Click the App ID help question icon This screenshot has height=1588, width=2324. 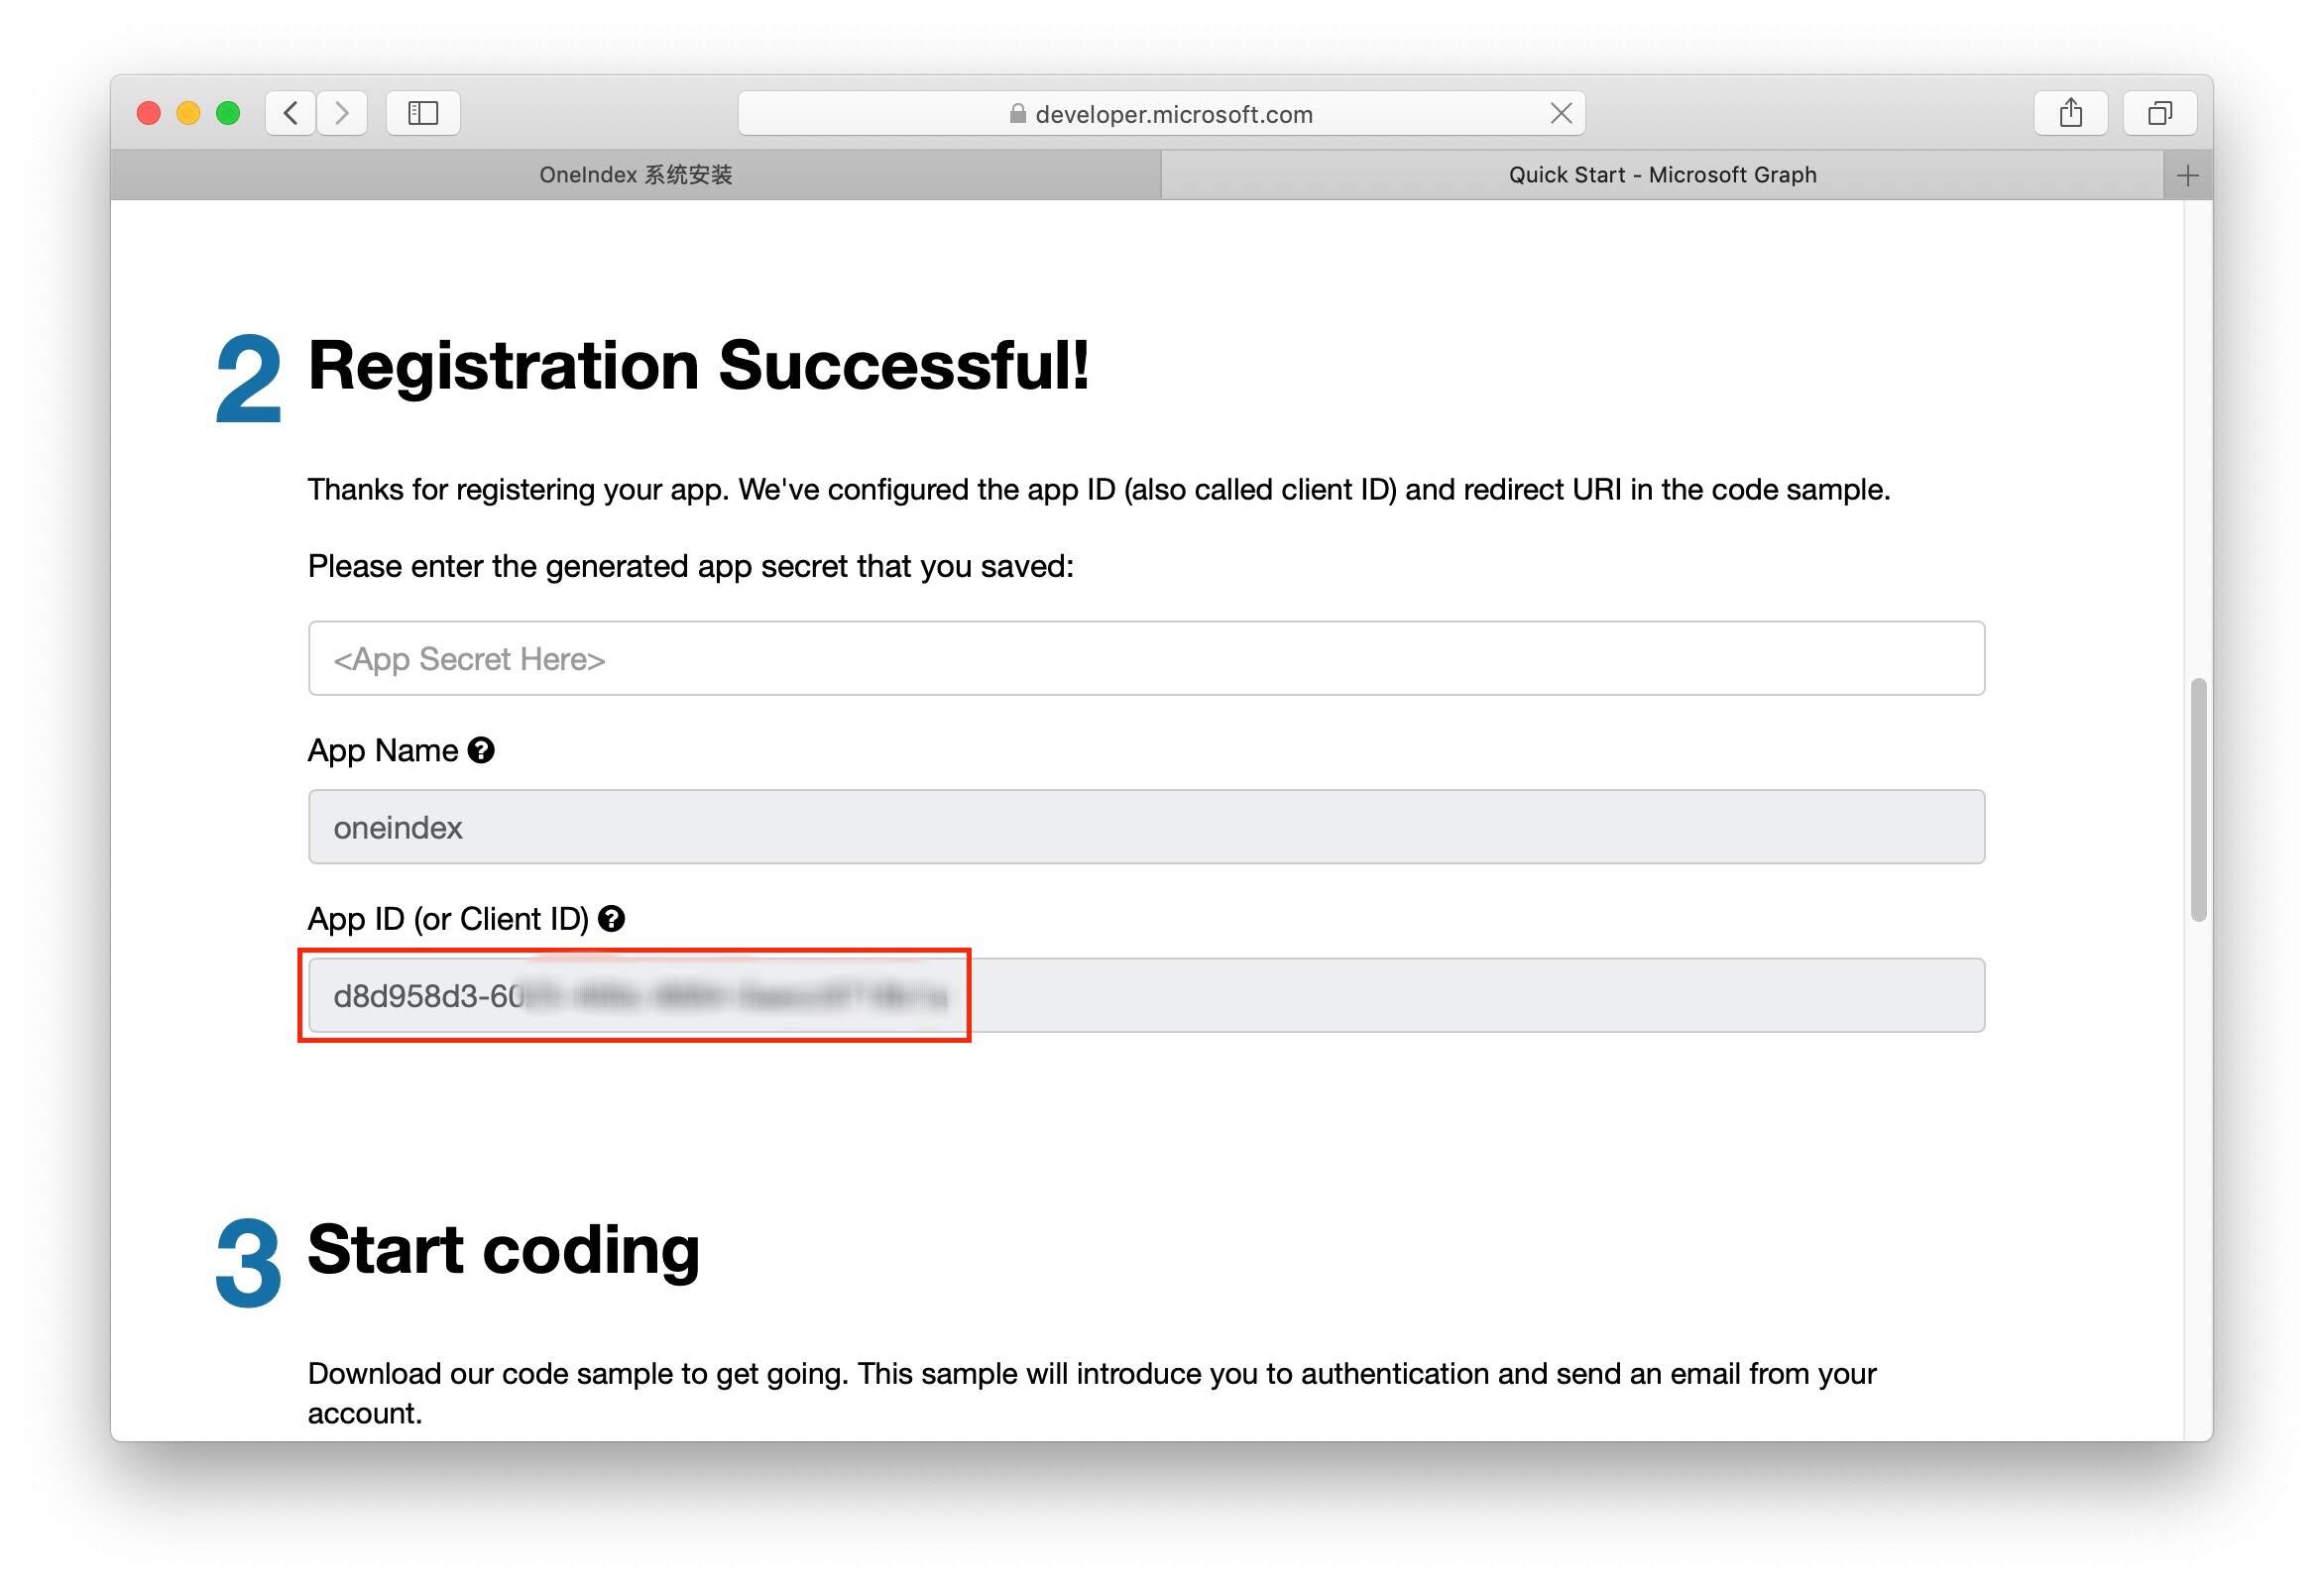tap(611, 918)
